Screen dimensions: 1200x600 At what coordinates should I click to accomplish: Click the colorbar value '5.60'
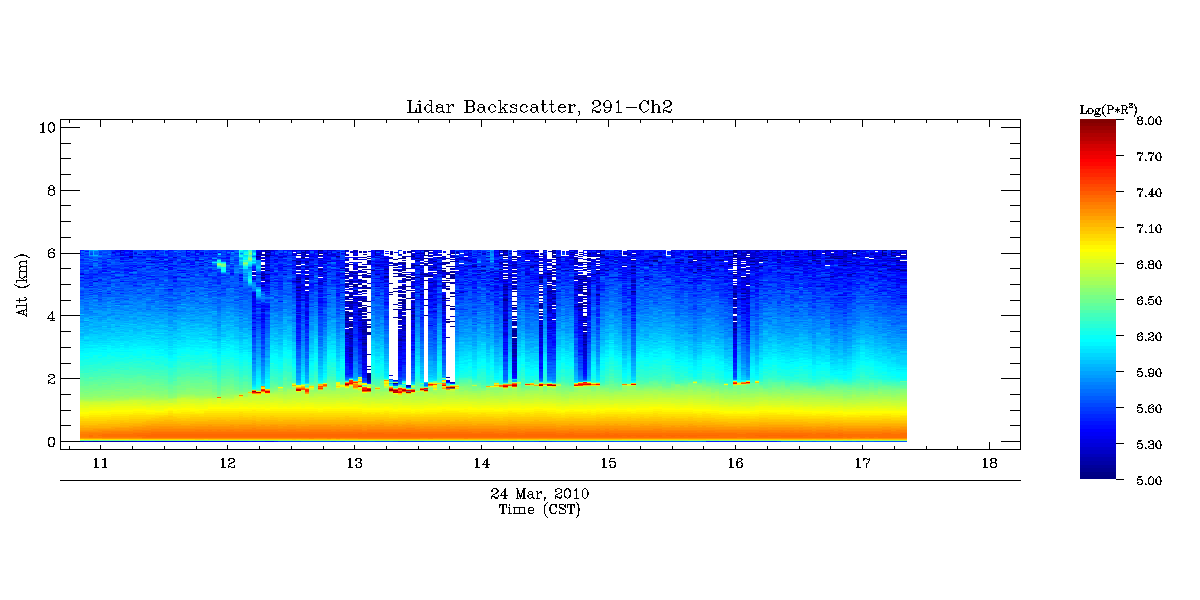point(1149,409)
